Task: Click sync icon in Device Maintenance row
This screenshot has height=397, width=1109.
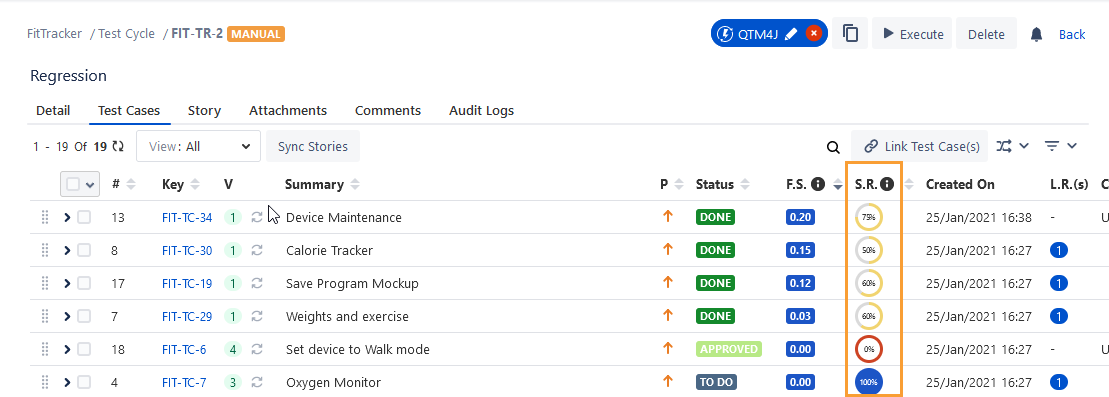Action: point(257,217)
